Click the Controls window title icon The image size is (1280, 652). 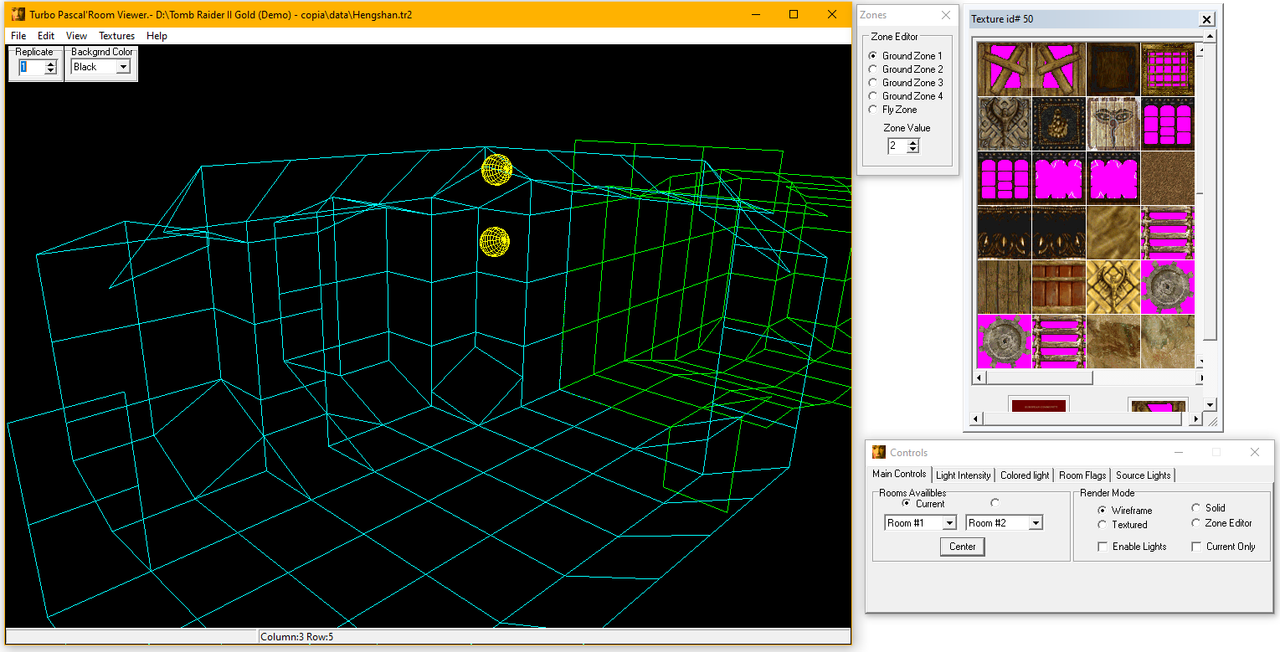pyautogui.click(x=879, y=453)
